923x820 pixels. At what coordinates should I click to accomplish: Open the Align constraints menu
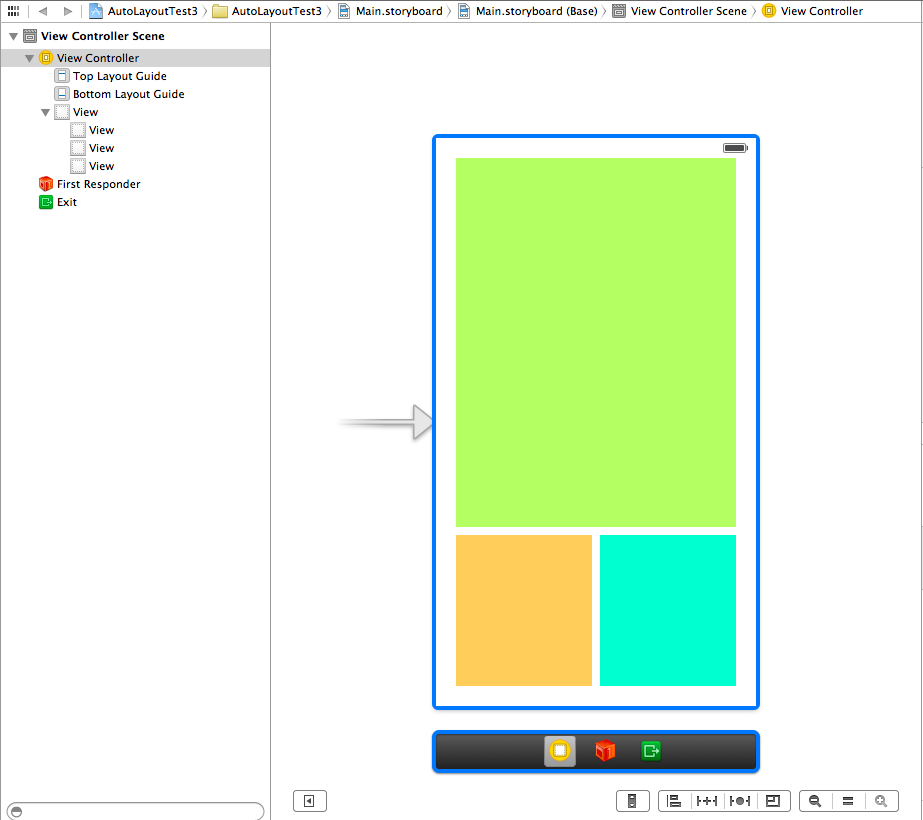click(674, 801)
